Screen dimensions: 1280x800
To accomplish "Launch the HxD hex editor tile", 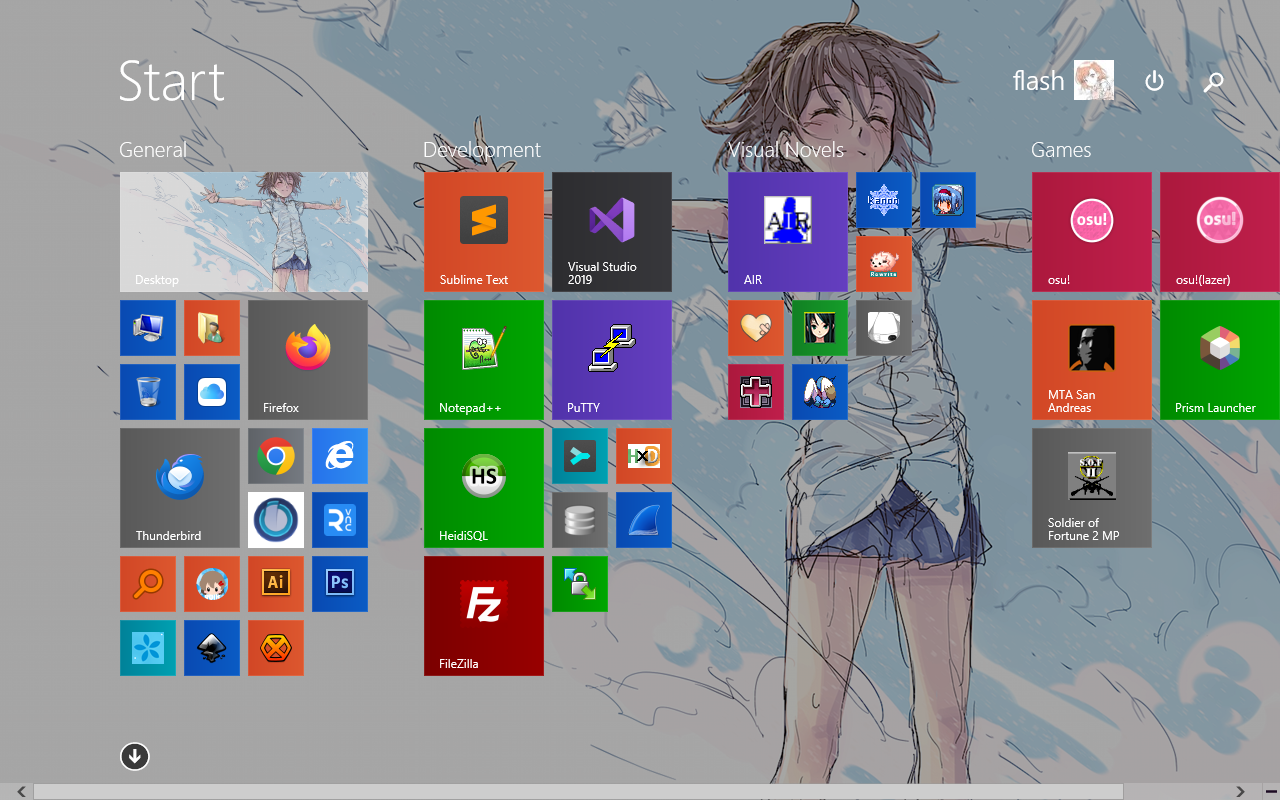I will pos(644,456).
